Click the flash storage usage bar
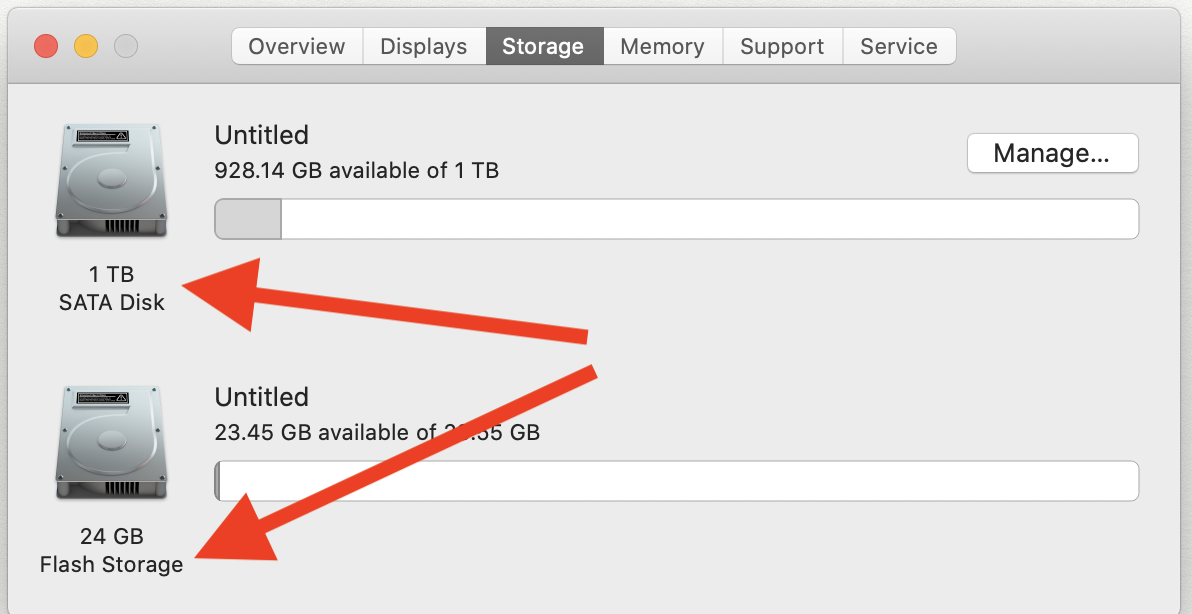This screenshot has width=1192, height=614. pos(678,481)
